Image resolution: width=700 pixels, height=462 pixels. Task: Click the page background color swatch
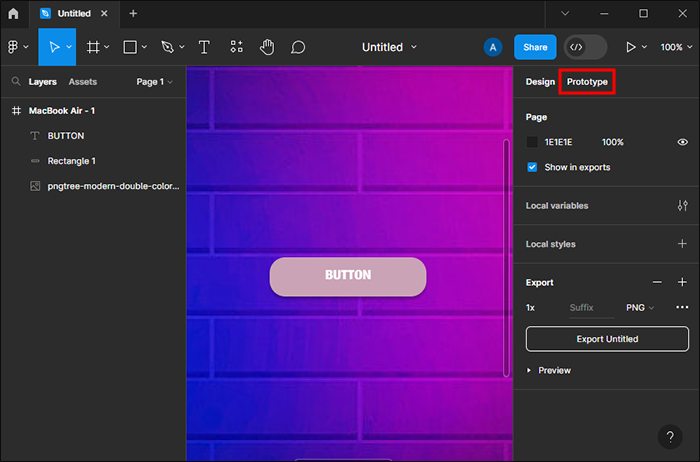pyautogui.click(x=532, y=142)
